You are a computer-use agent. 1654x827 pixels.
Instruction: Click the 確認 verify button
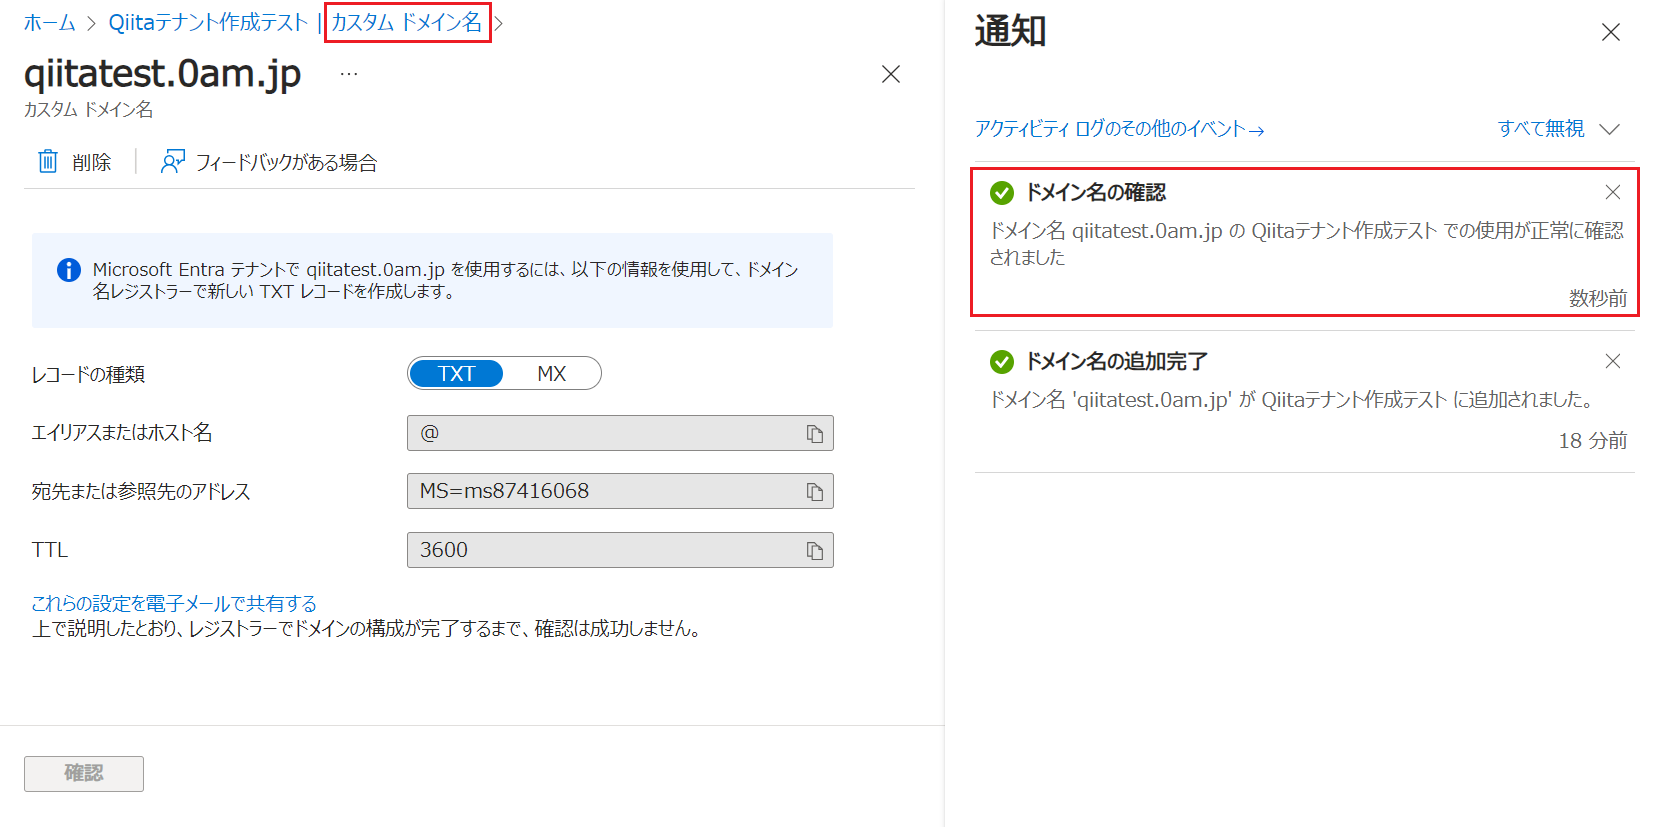[x=84, y=773]
